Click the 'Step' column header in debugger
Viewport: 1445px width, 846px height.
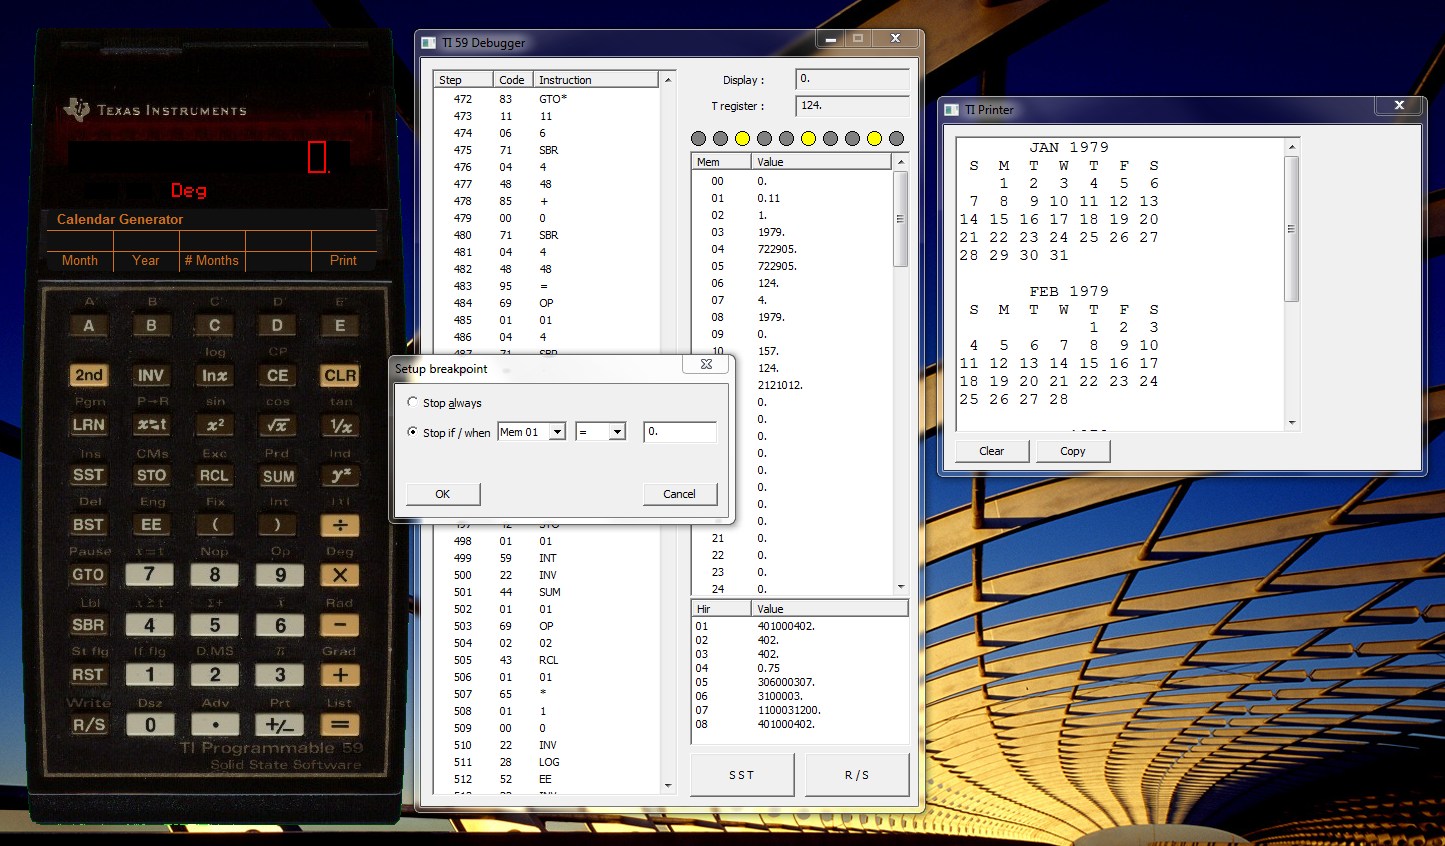tap(463, 79)
